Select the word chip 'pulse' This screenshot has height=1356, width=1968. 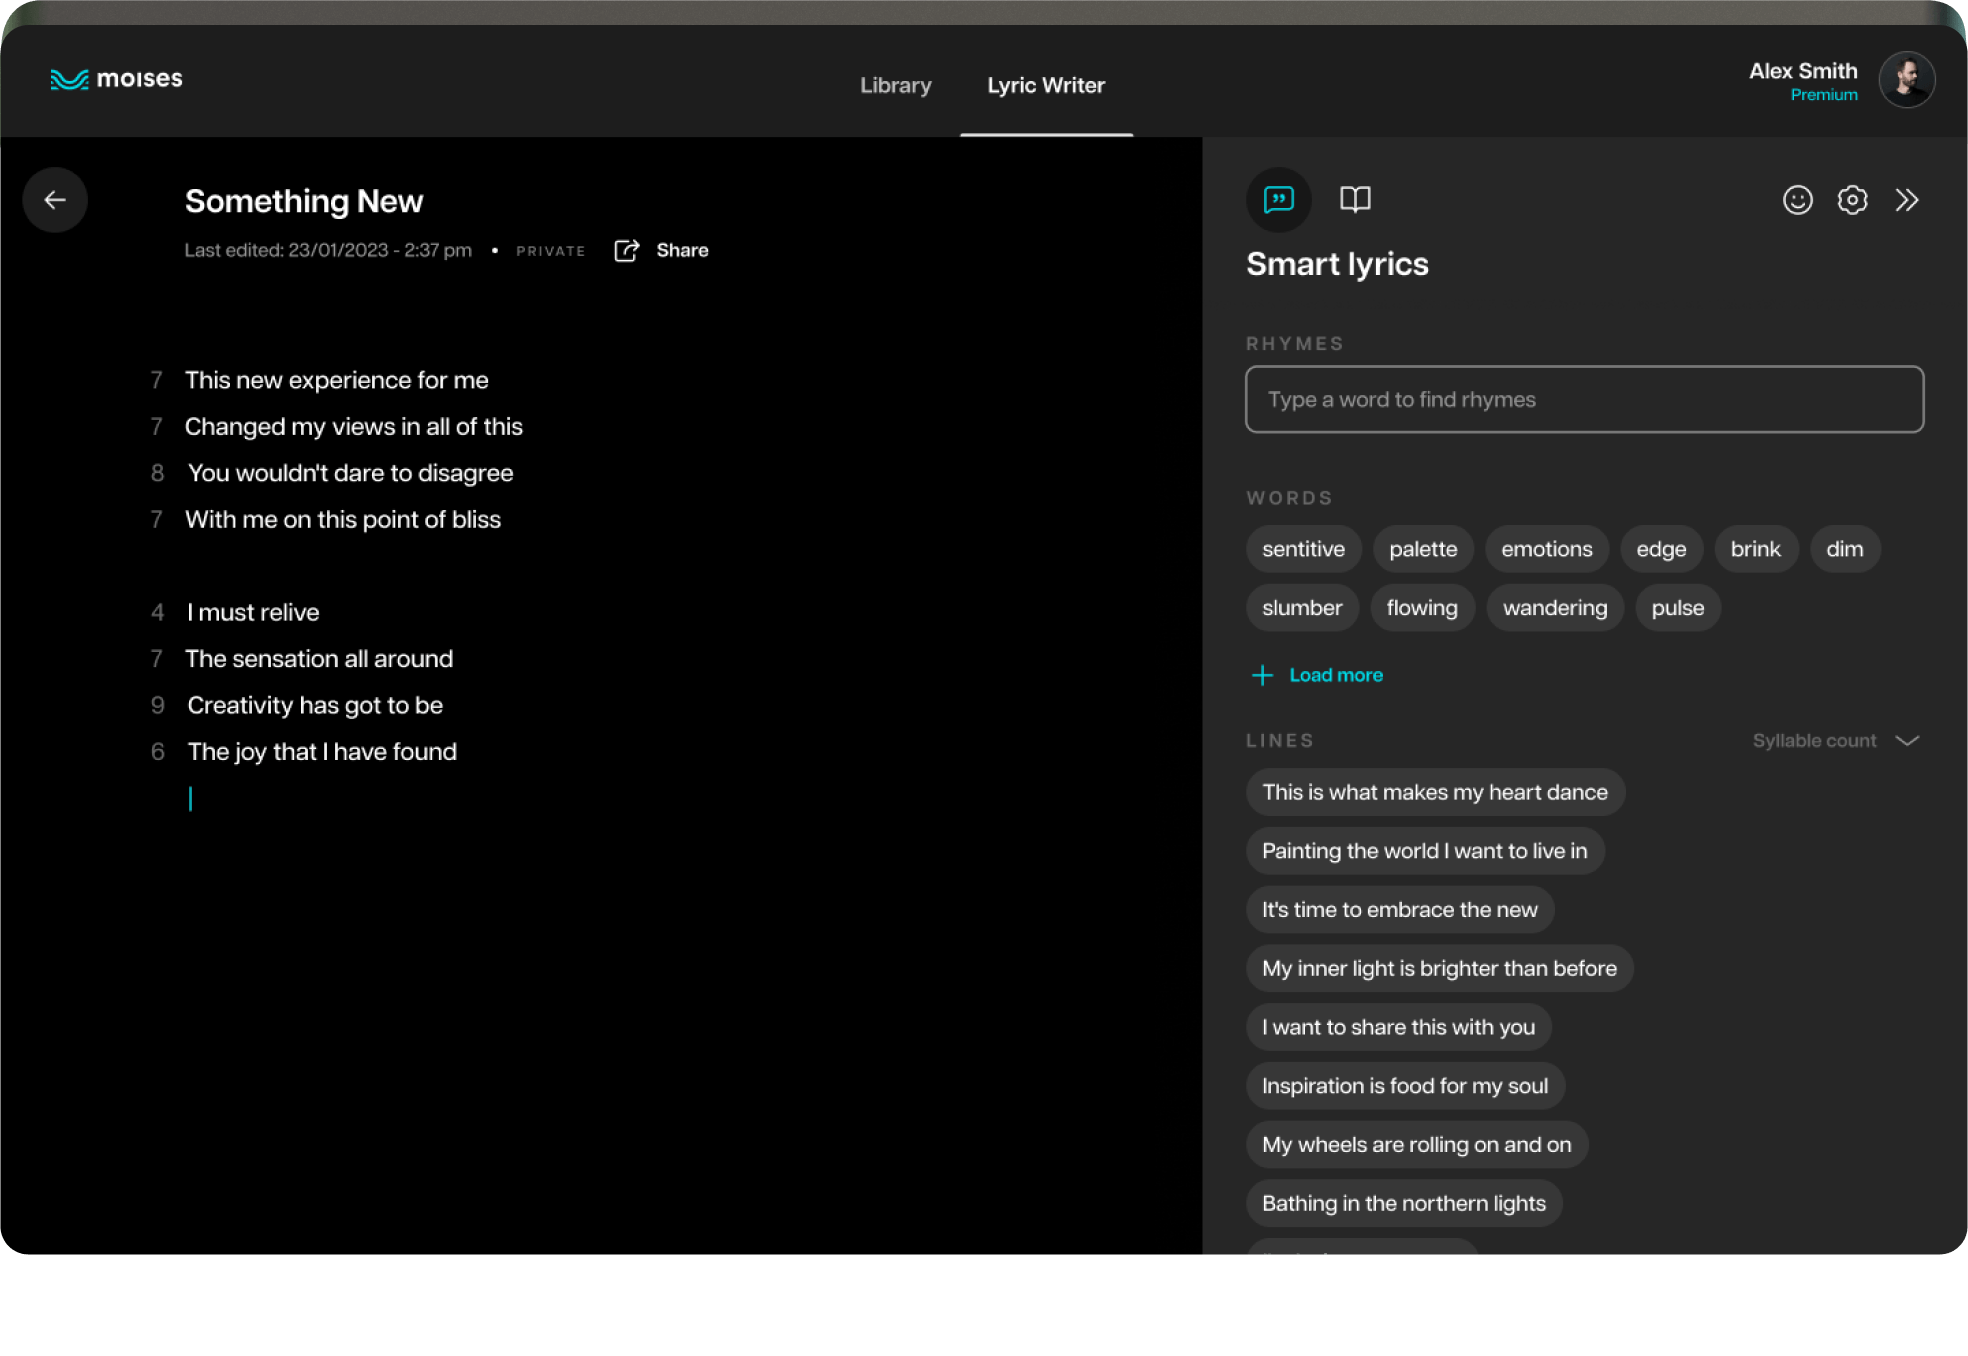click(x=1677, y=608)
